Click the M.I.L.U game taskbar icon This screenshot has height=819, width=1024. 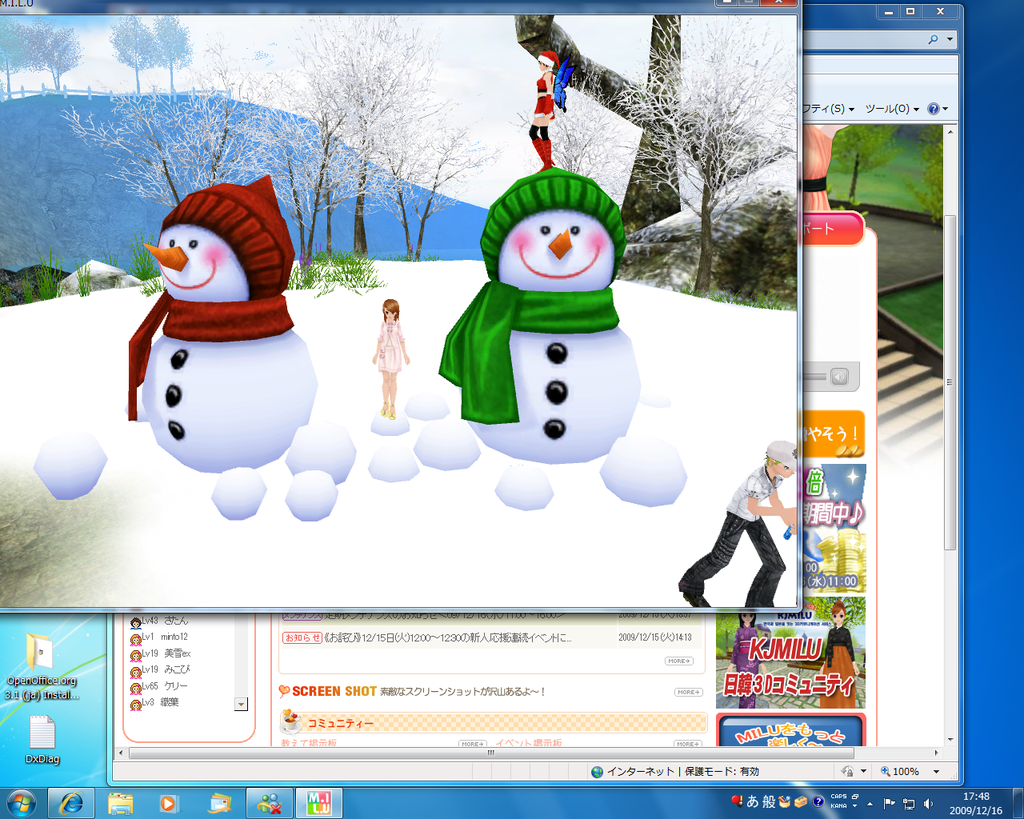[318, 803]
